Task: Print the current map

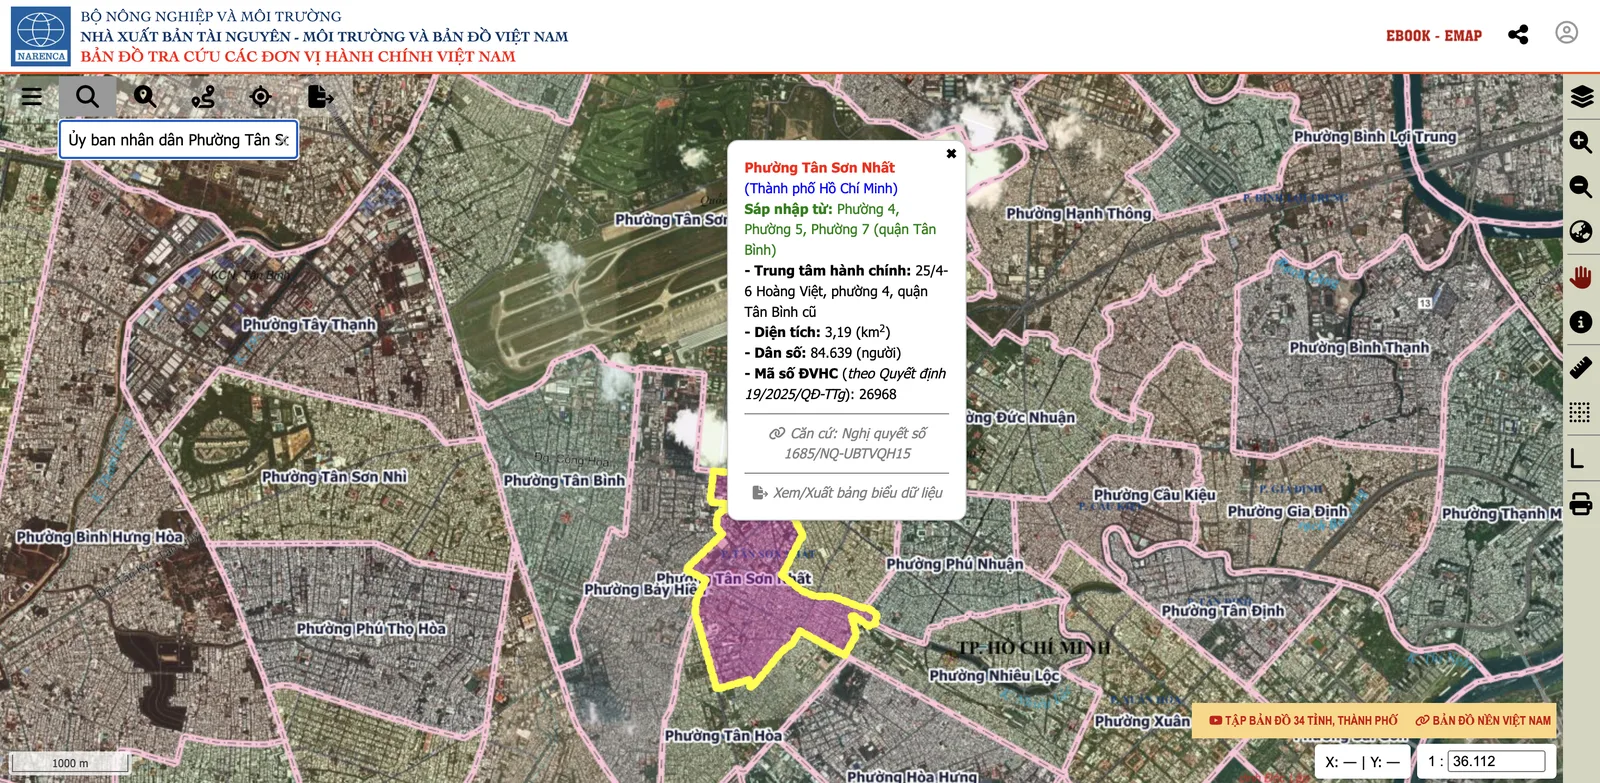Action: (1581, 503)
